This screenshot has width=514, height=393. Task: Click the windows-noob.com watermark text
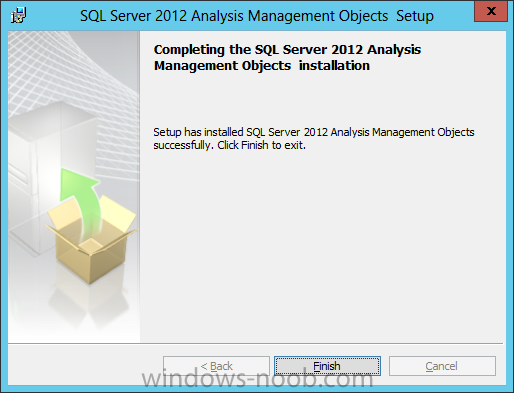(x=257, y=379)
